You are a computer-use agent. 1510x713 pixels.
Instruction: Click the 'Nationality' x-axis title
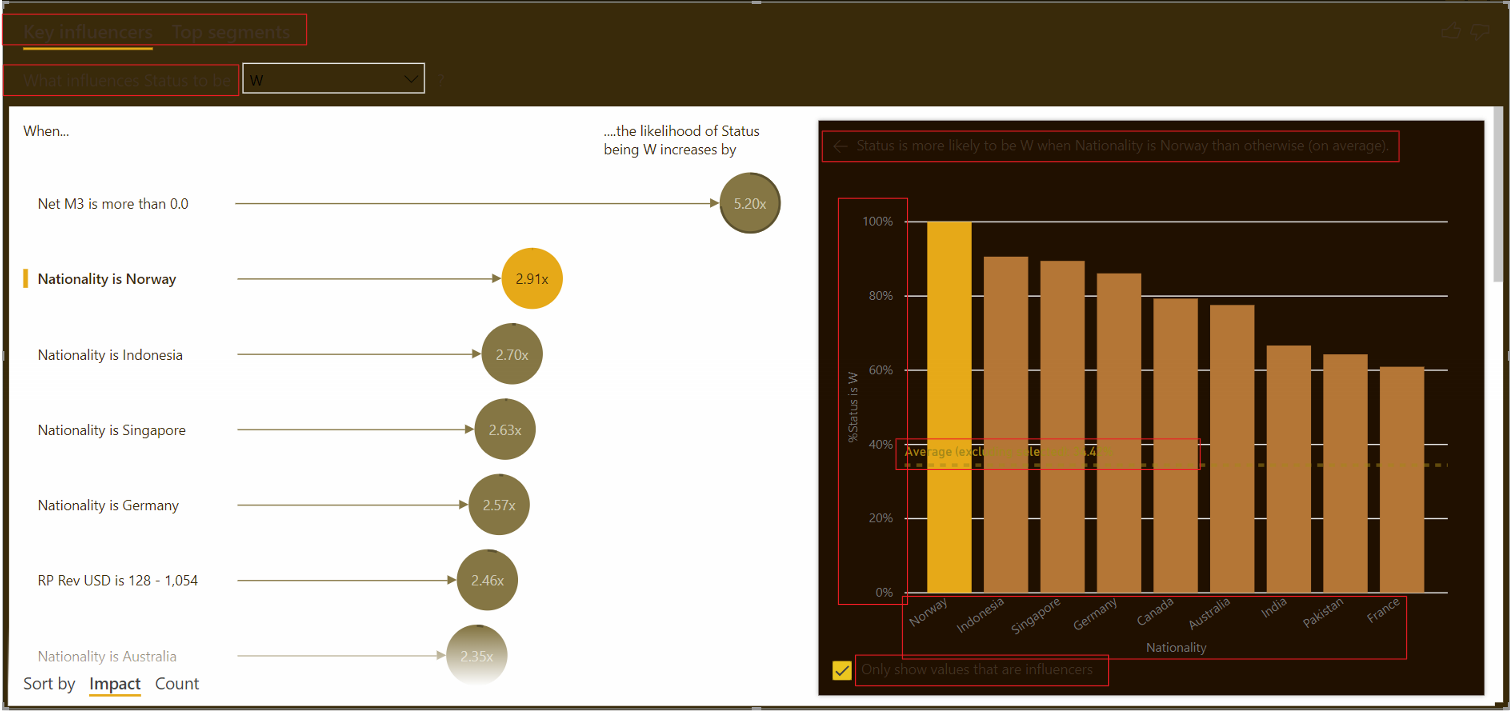1176,648
